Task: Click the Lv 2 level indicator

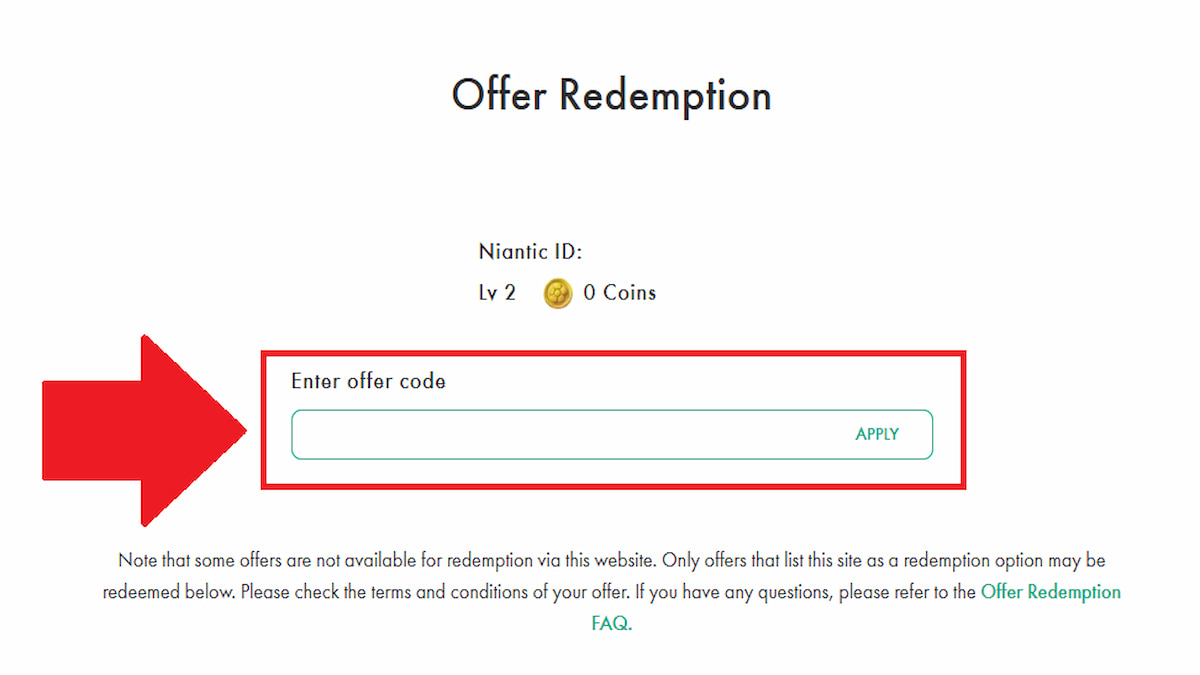Action: (x=497, y=293)
